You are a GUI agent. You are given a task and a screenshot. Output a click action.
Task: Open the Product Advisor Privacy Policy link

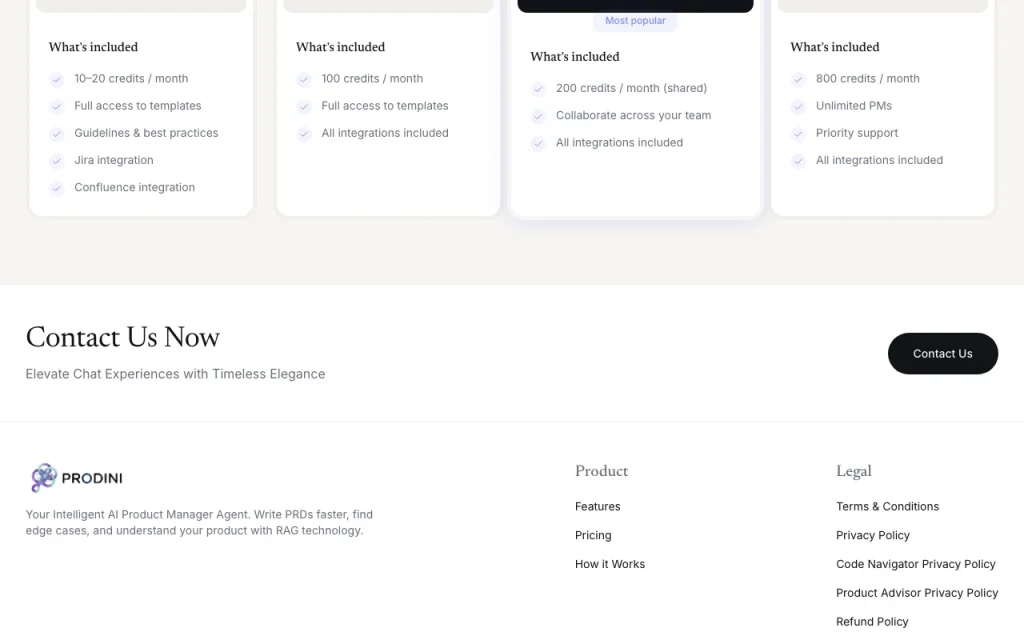pos(917,592)
